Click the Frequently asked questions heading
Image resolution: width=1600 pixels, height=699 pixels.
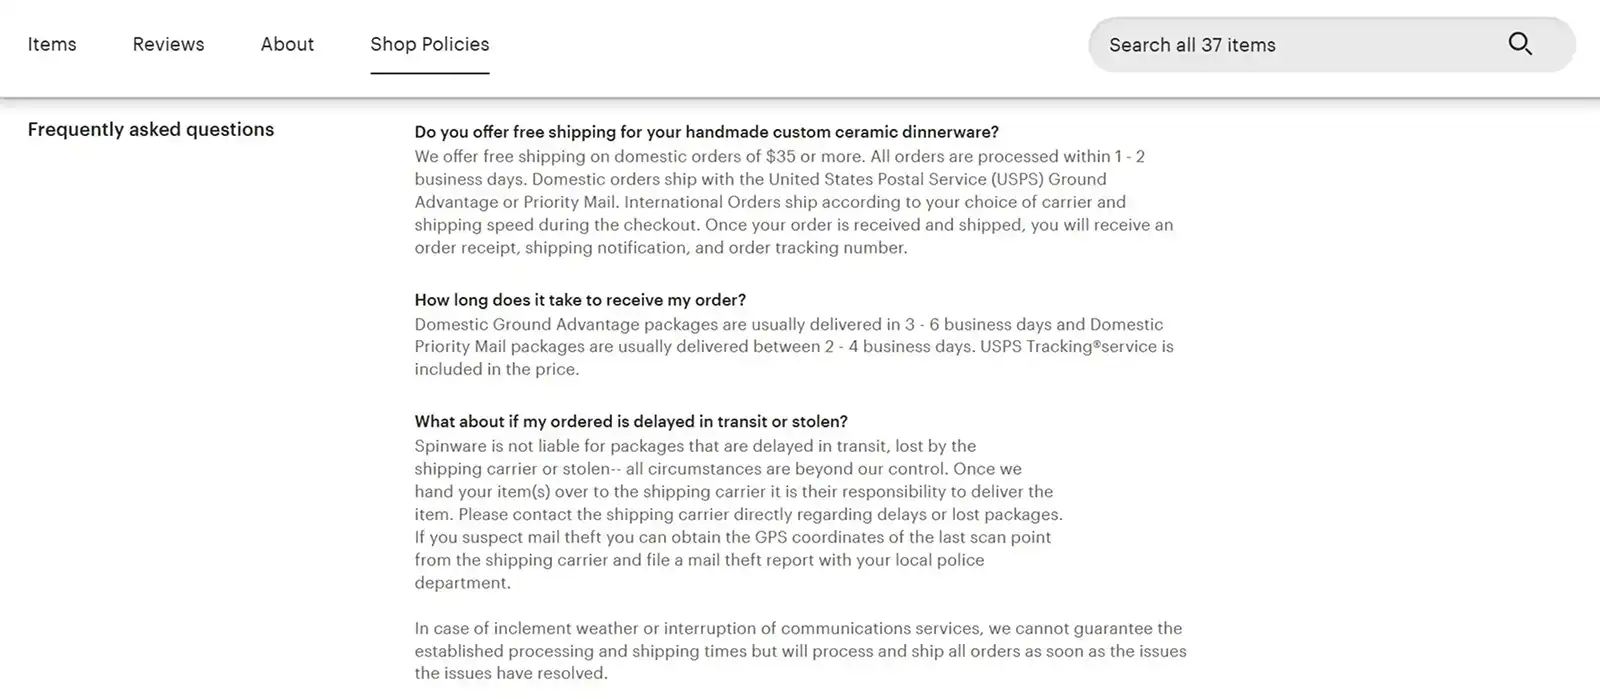pos(151,129)
